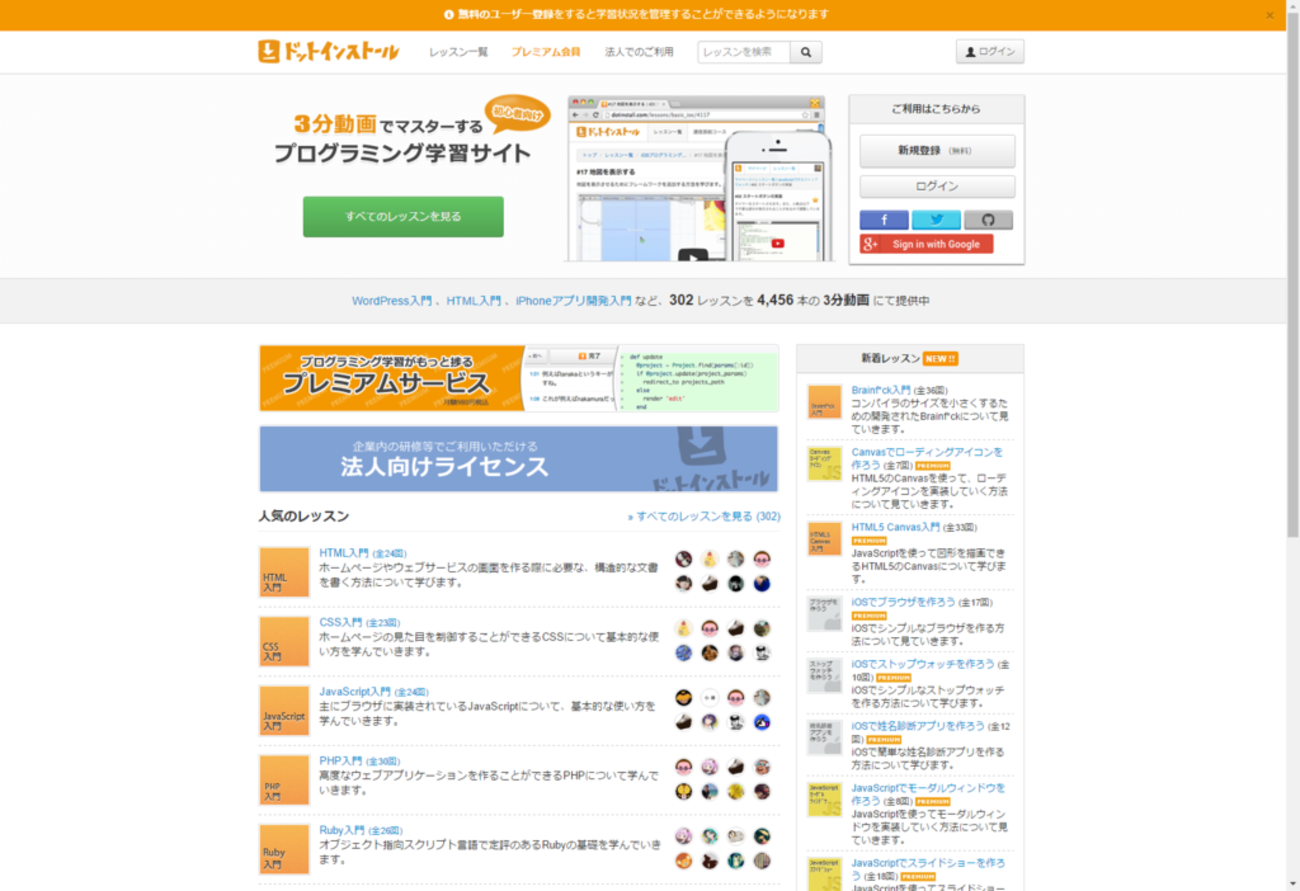Open the HTML5 Canvas入門 link
This screenshot has width=1300, height=891.
pos(896,527)
